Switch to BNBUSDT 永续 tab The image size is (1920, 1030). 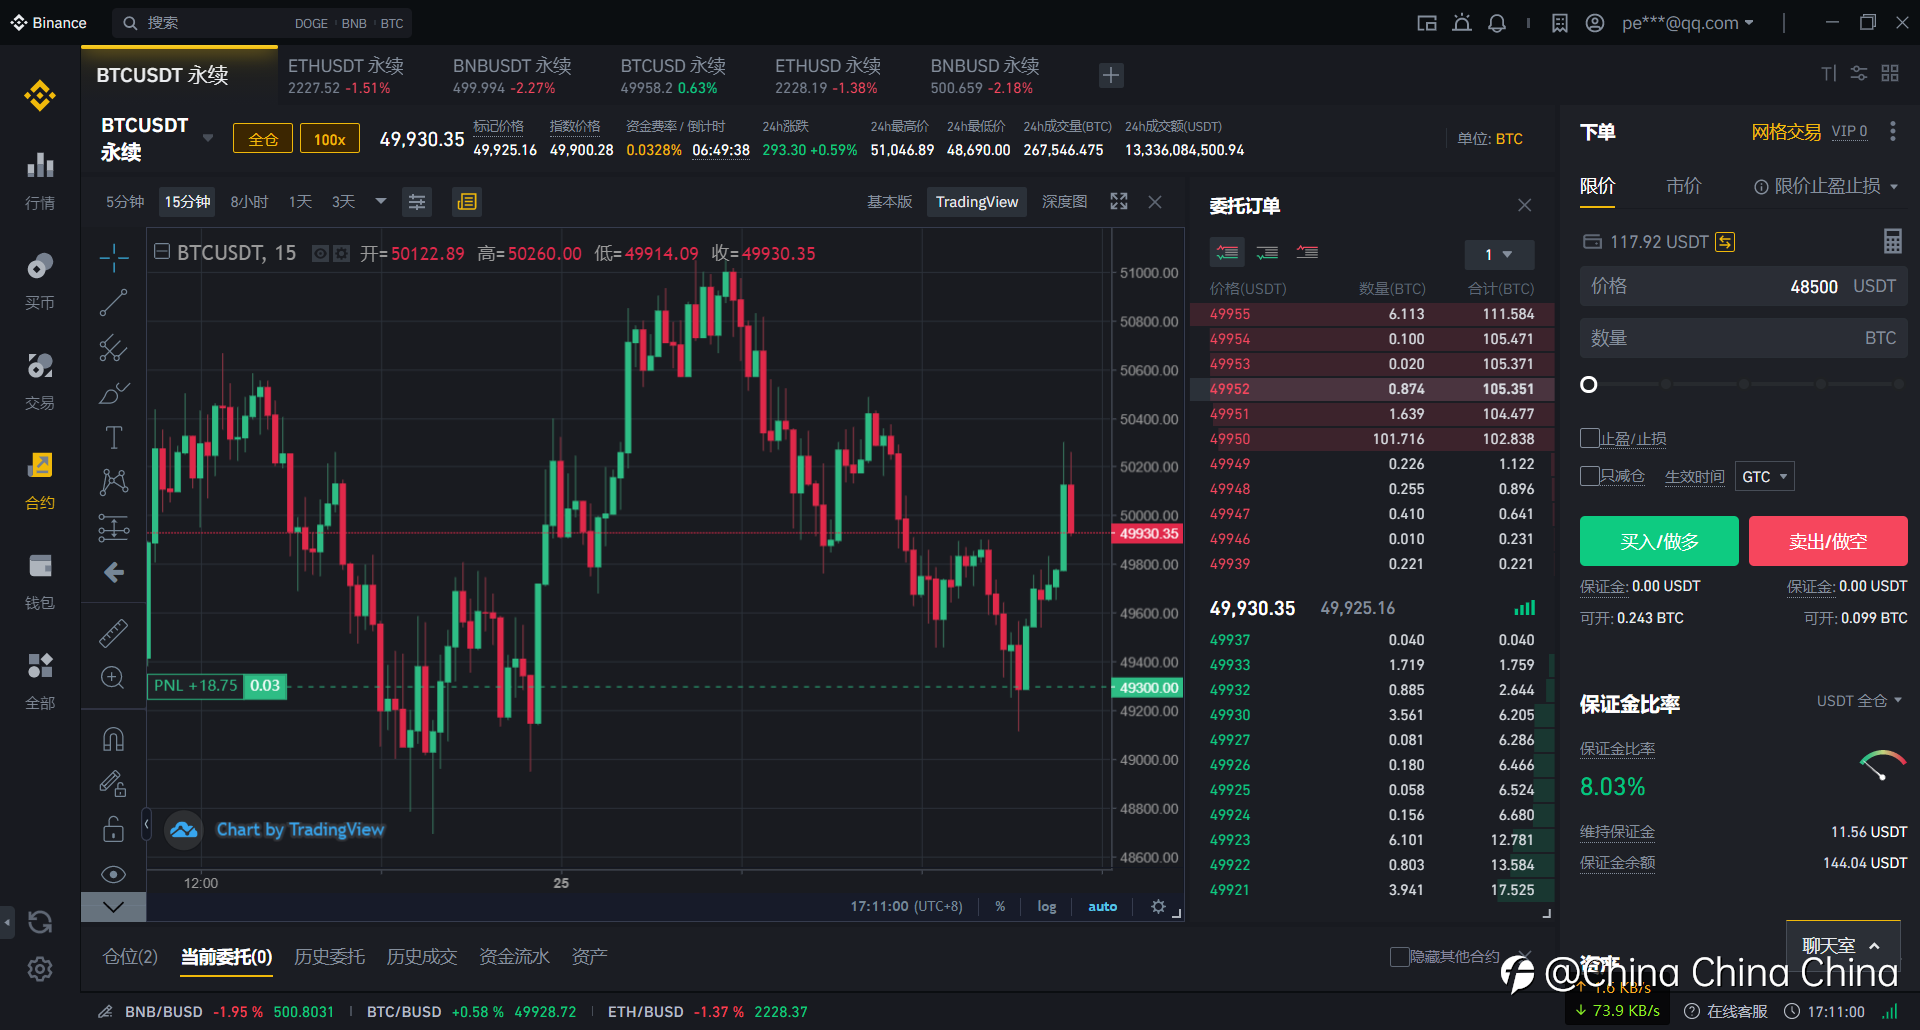pyautogui.click(x=512, y=76)
